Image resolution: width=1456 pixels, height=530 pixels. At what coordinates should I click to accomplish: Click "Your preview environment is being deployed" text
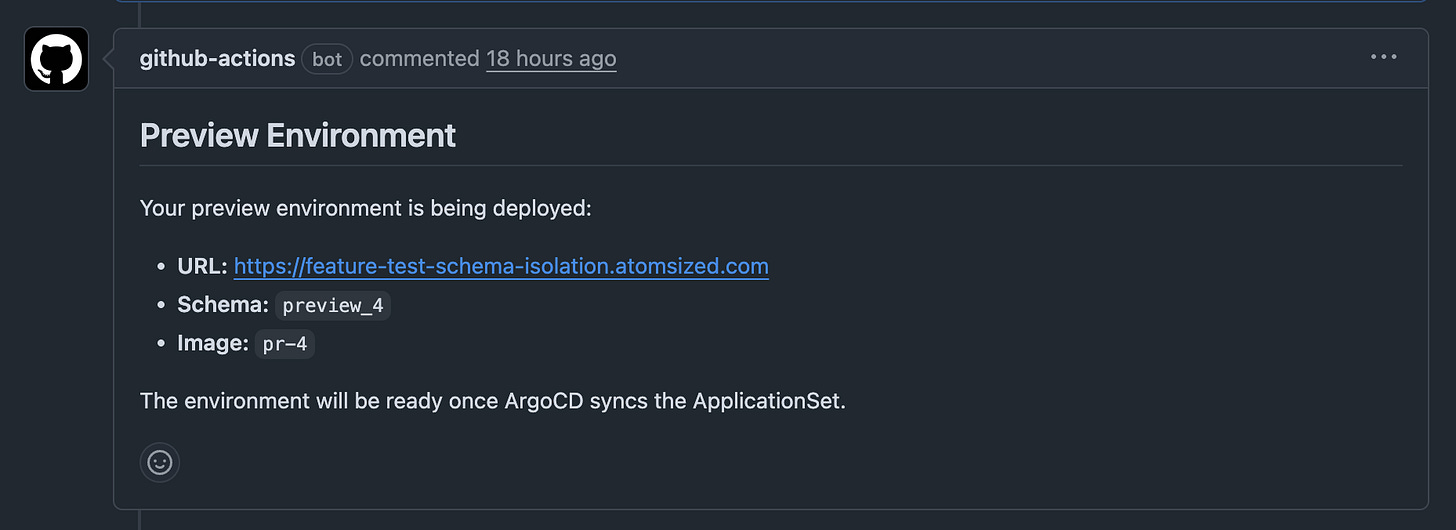coord(366,209)
